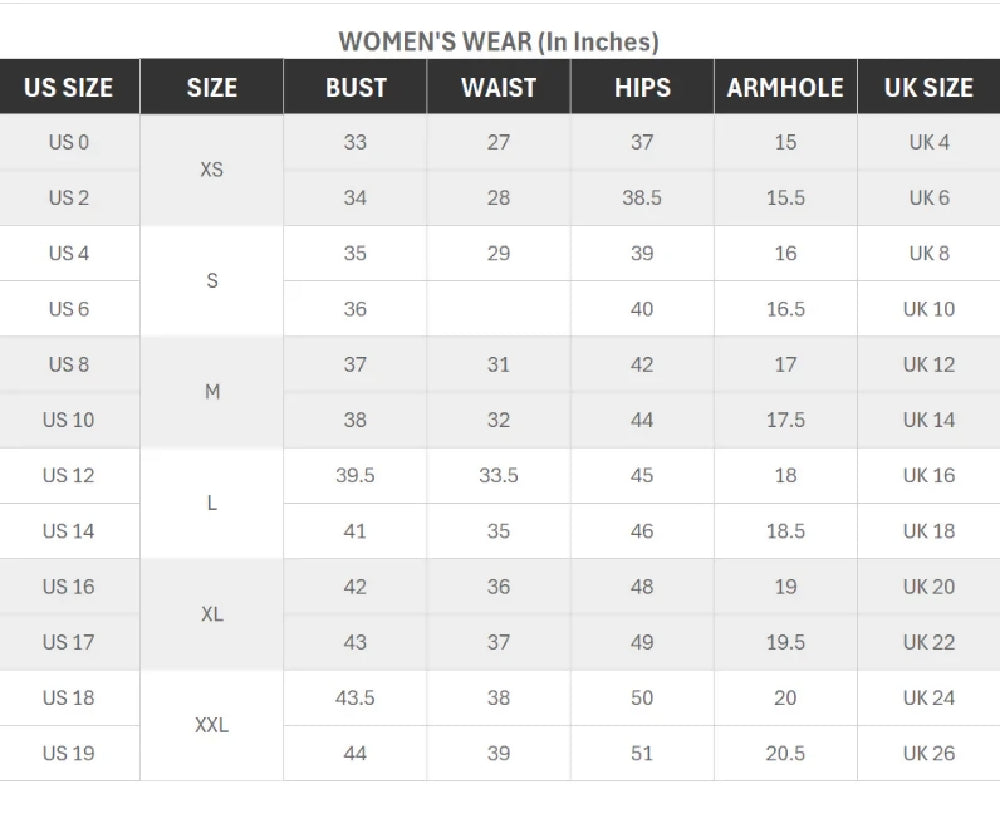
Task: Click the US 0 row label
Action: [x=69, y=142]
